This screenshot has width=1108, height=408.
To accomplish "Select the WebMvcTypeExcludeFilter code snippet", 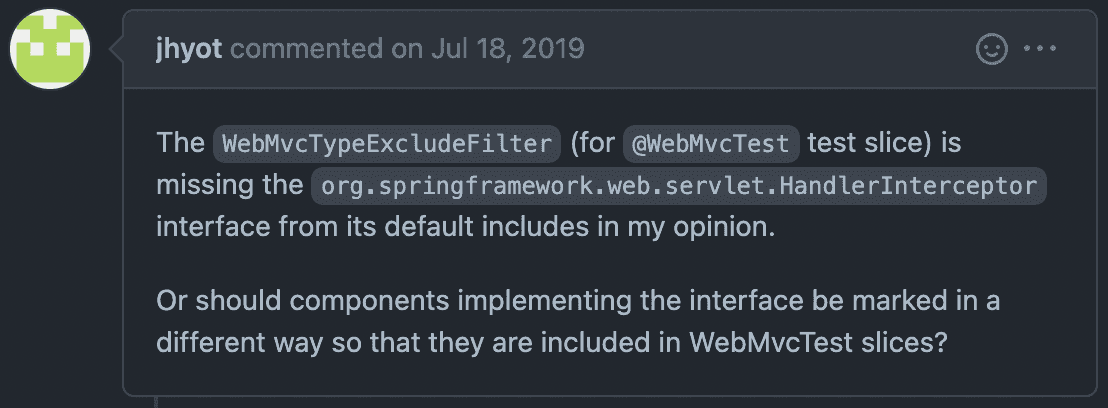I will click(387, 144).
